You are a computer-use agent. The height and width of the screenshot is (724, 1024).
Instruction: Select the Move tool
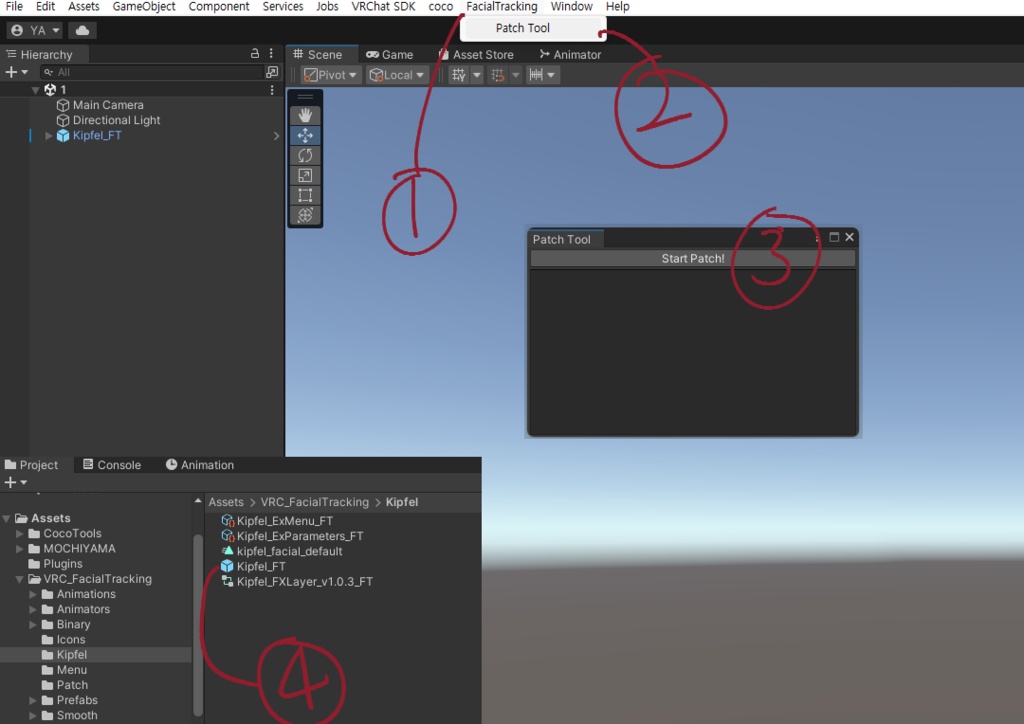pos(305,134)
